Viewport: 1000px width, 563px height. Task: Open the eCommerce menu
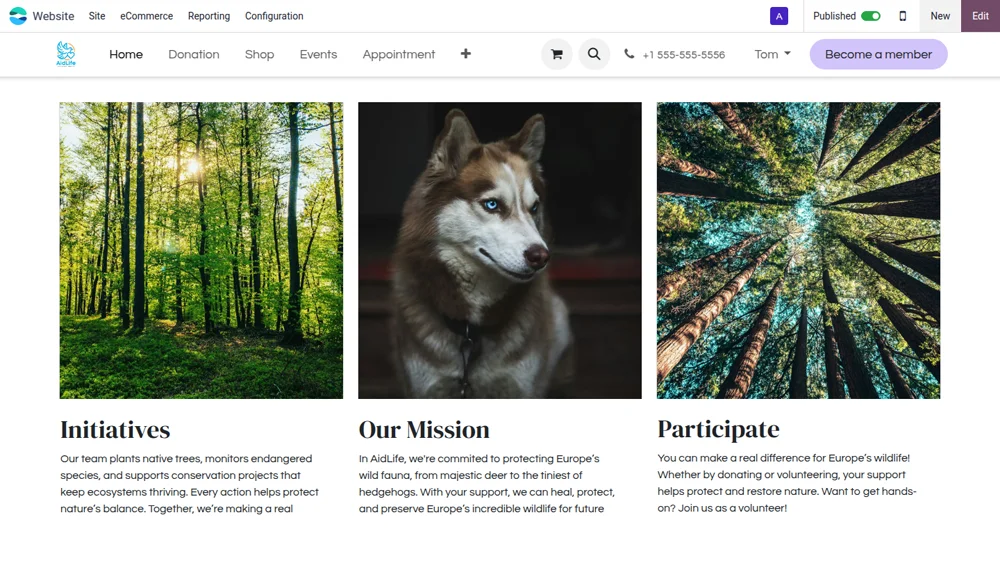(146, 16)
